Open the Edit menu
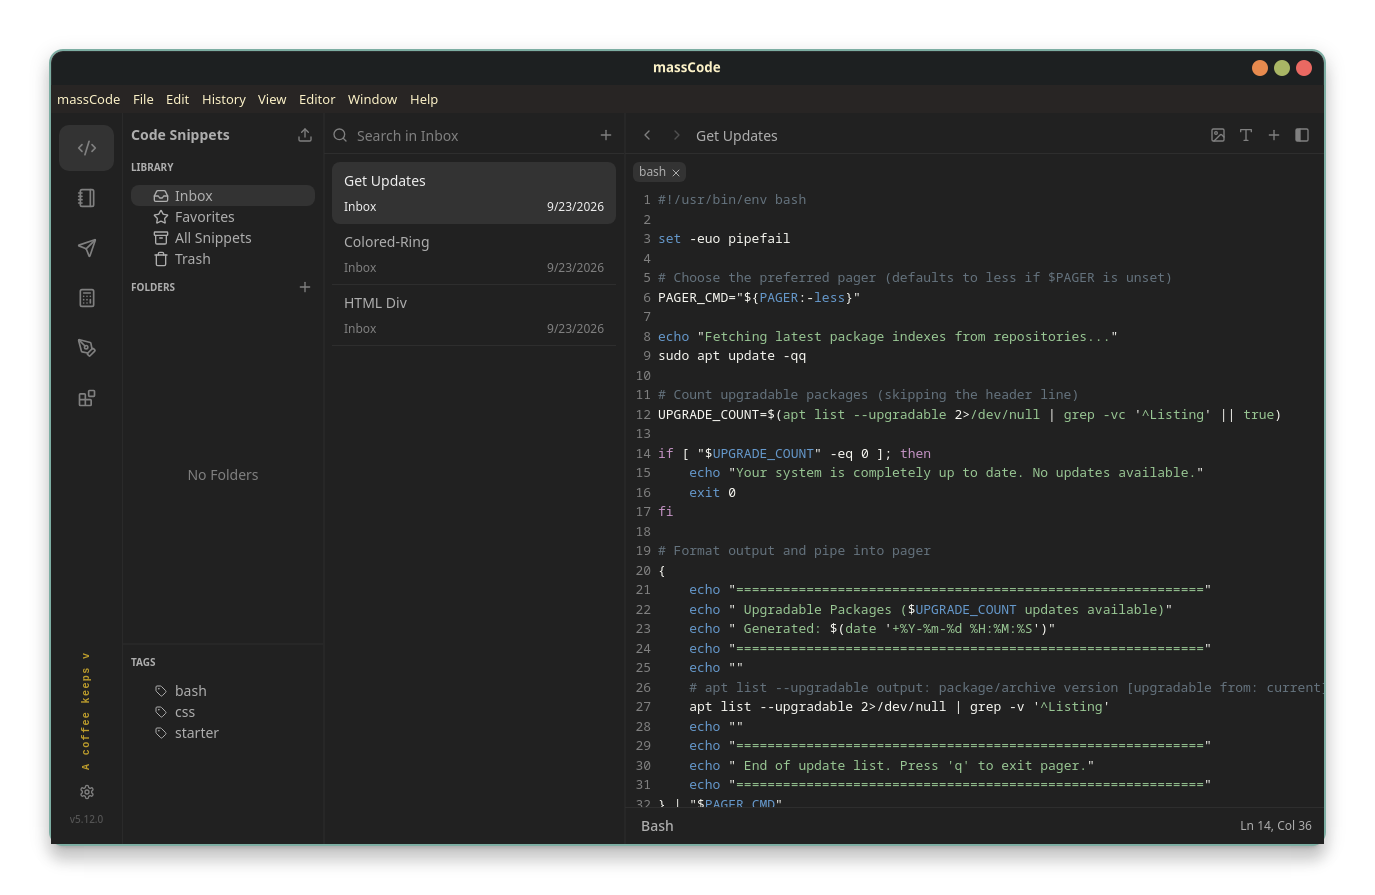This screenshot has height=895, width=1375. [177, 99]
